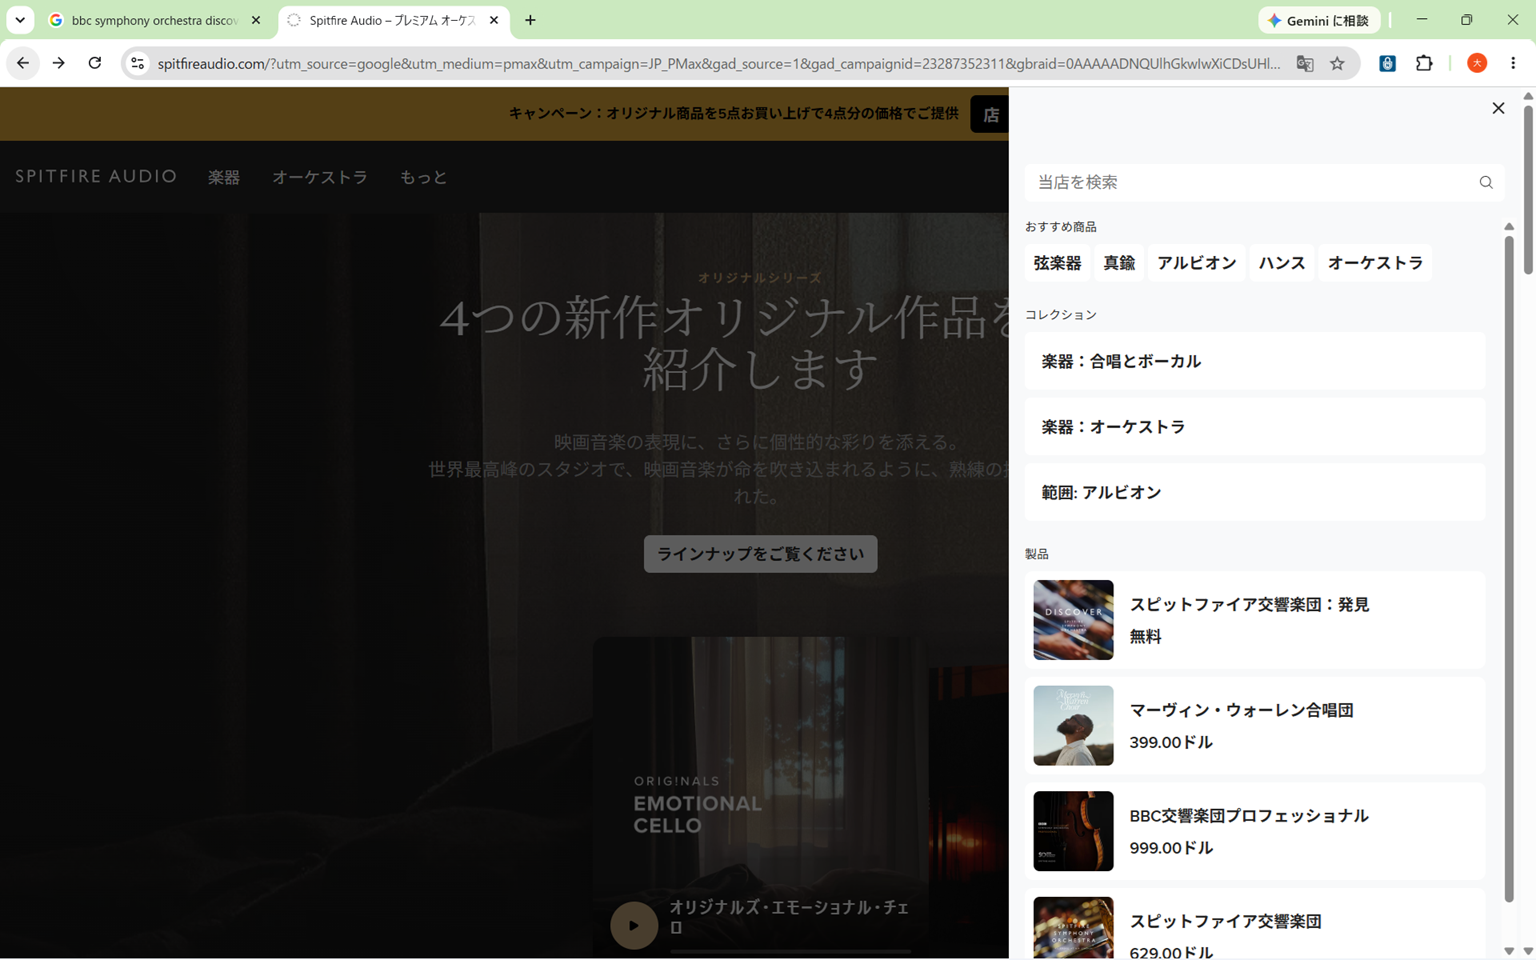Screen dimensions: 1536x960
Task: Open the Chrome profile avatar
Action: [1477, 63]
